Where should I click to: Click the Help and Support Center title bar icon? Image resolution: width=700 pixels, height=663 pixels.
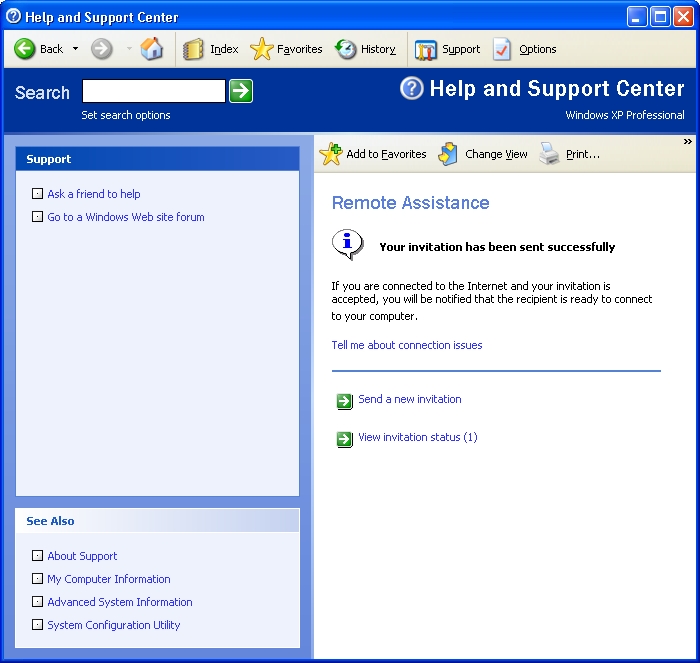pyautogui.click(x=13, y=16)
